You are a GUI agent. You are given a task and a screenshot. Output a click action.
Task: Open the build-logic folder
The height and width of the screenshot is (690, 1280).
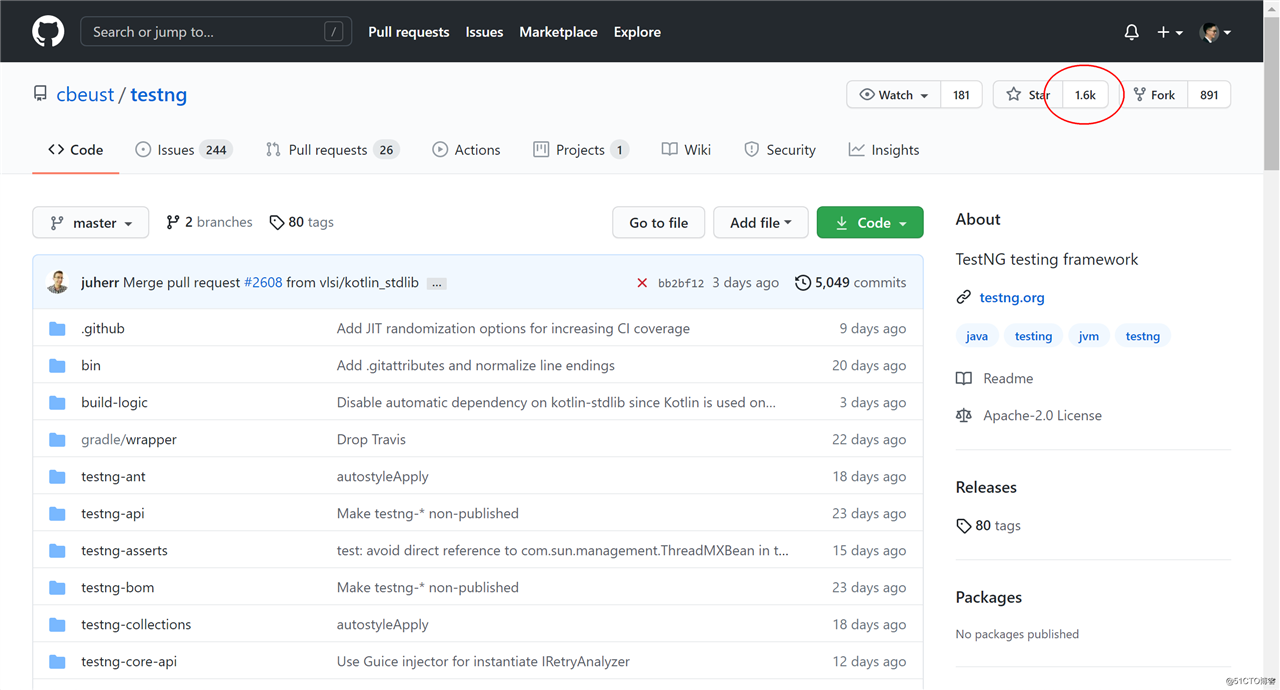click(114, 402)
